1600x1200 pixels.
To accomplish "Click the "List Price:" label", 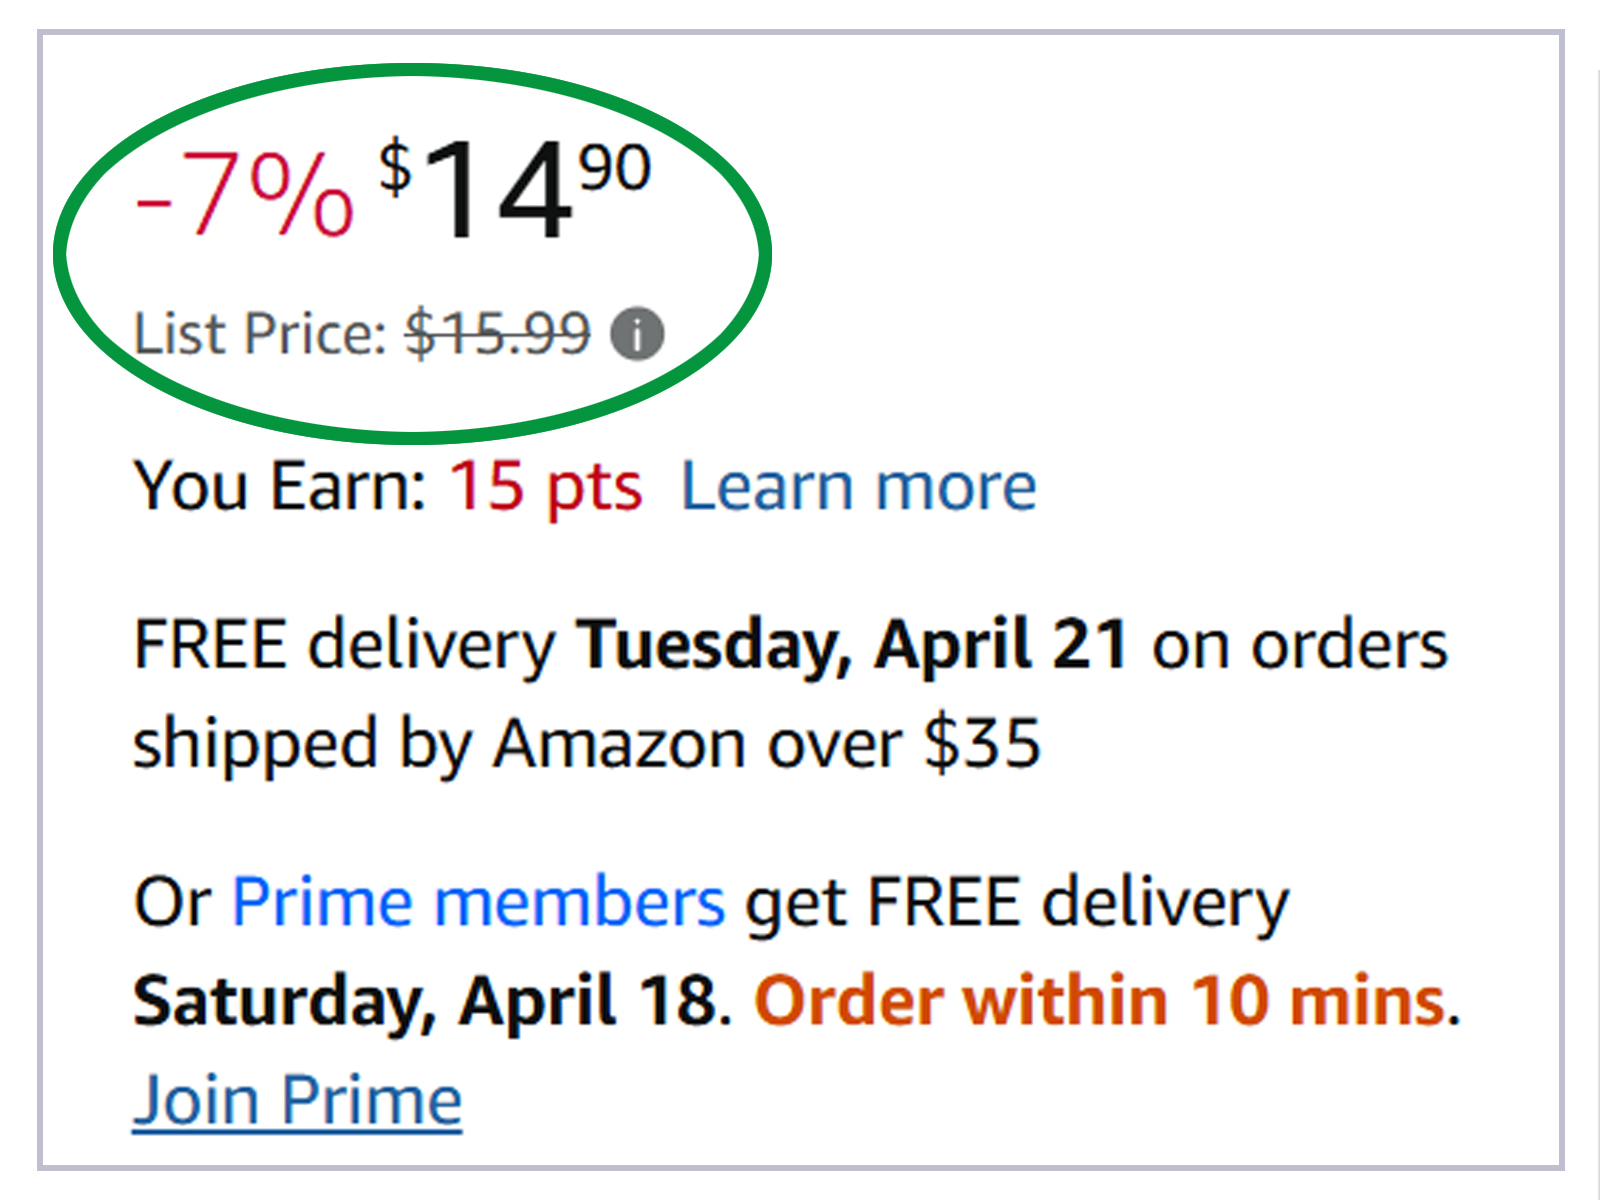I will 260,333.
